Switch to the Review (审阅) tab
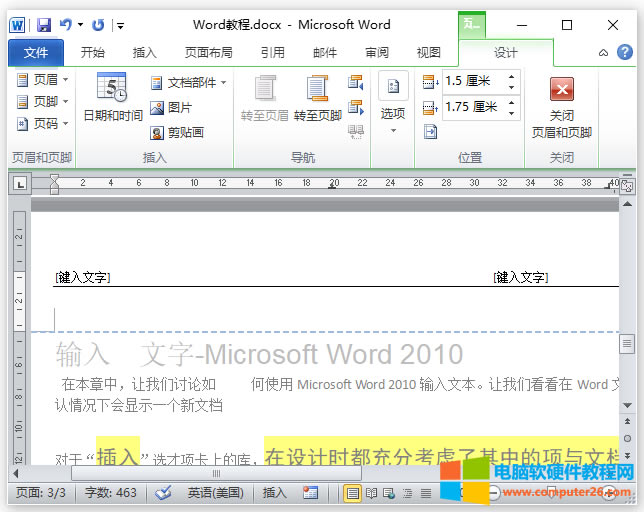Viewport: 644px width, 512px height. pyautogui.click(x=377, y=53)
